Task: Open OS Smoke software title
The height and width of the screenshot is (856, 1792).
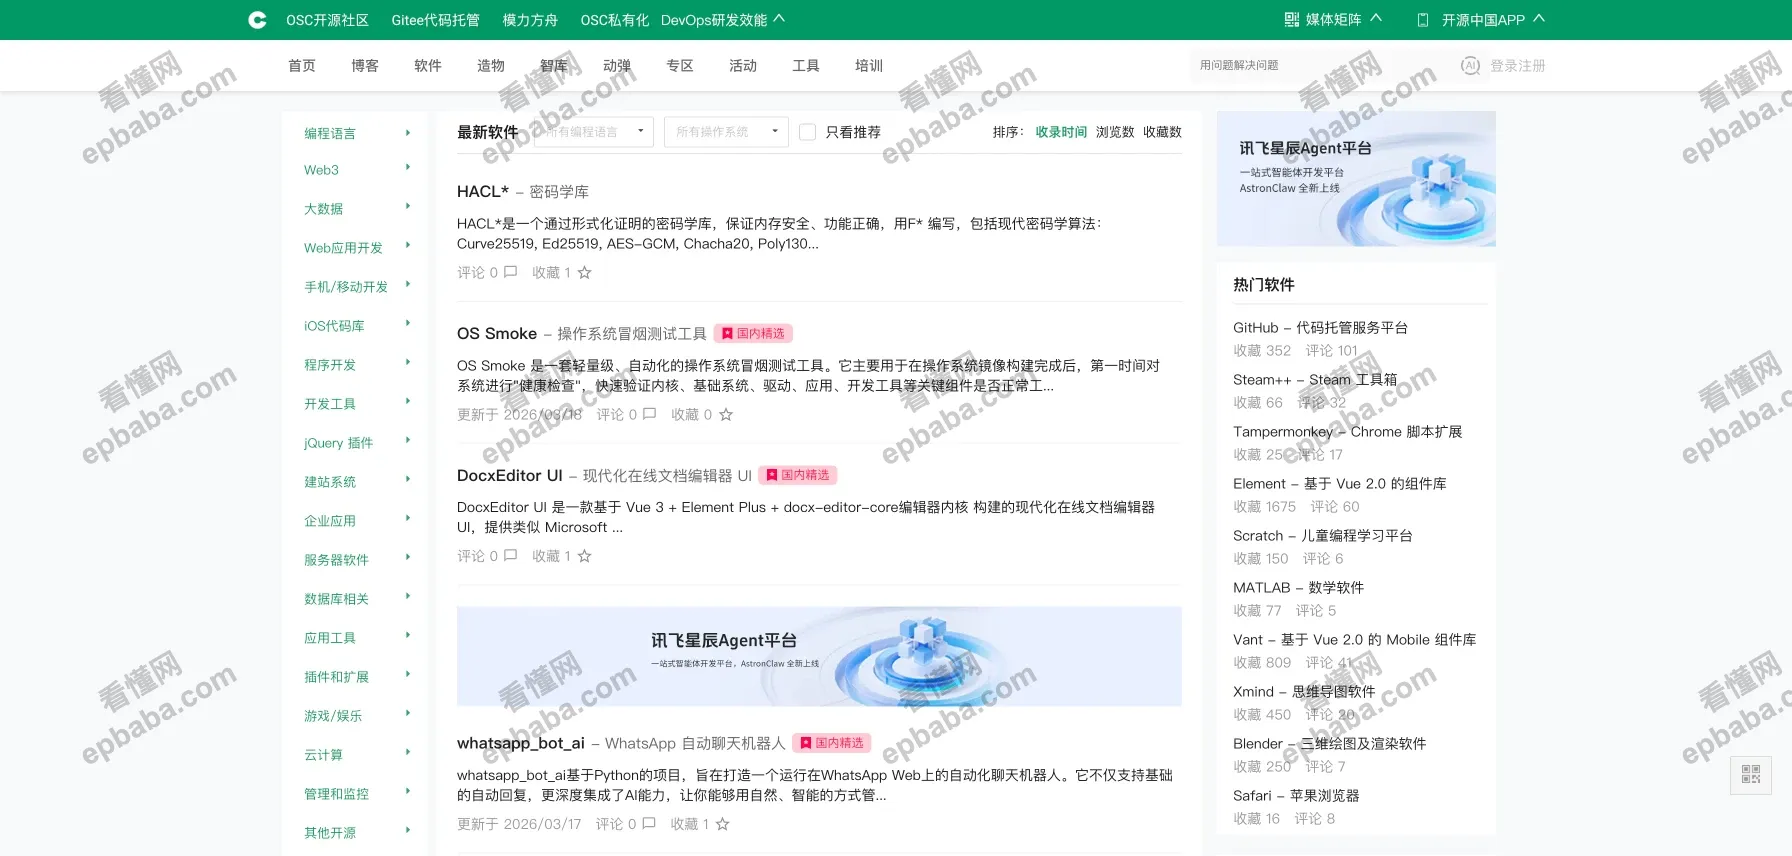Action: [x=497, y=334]
